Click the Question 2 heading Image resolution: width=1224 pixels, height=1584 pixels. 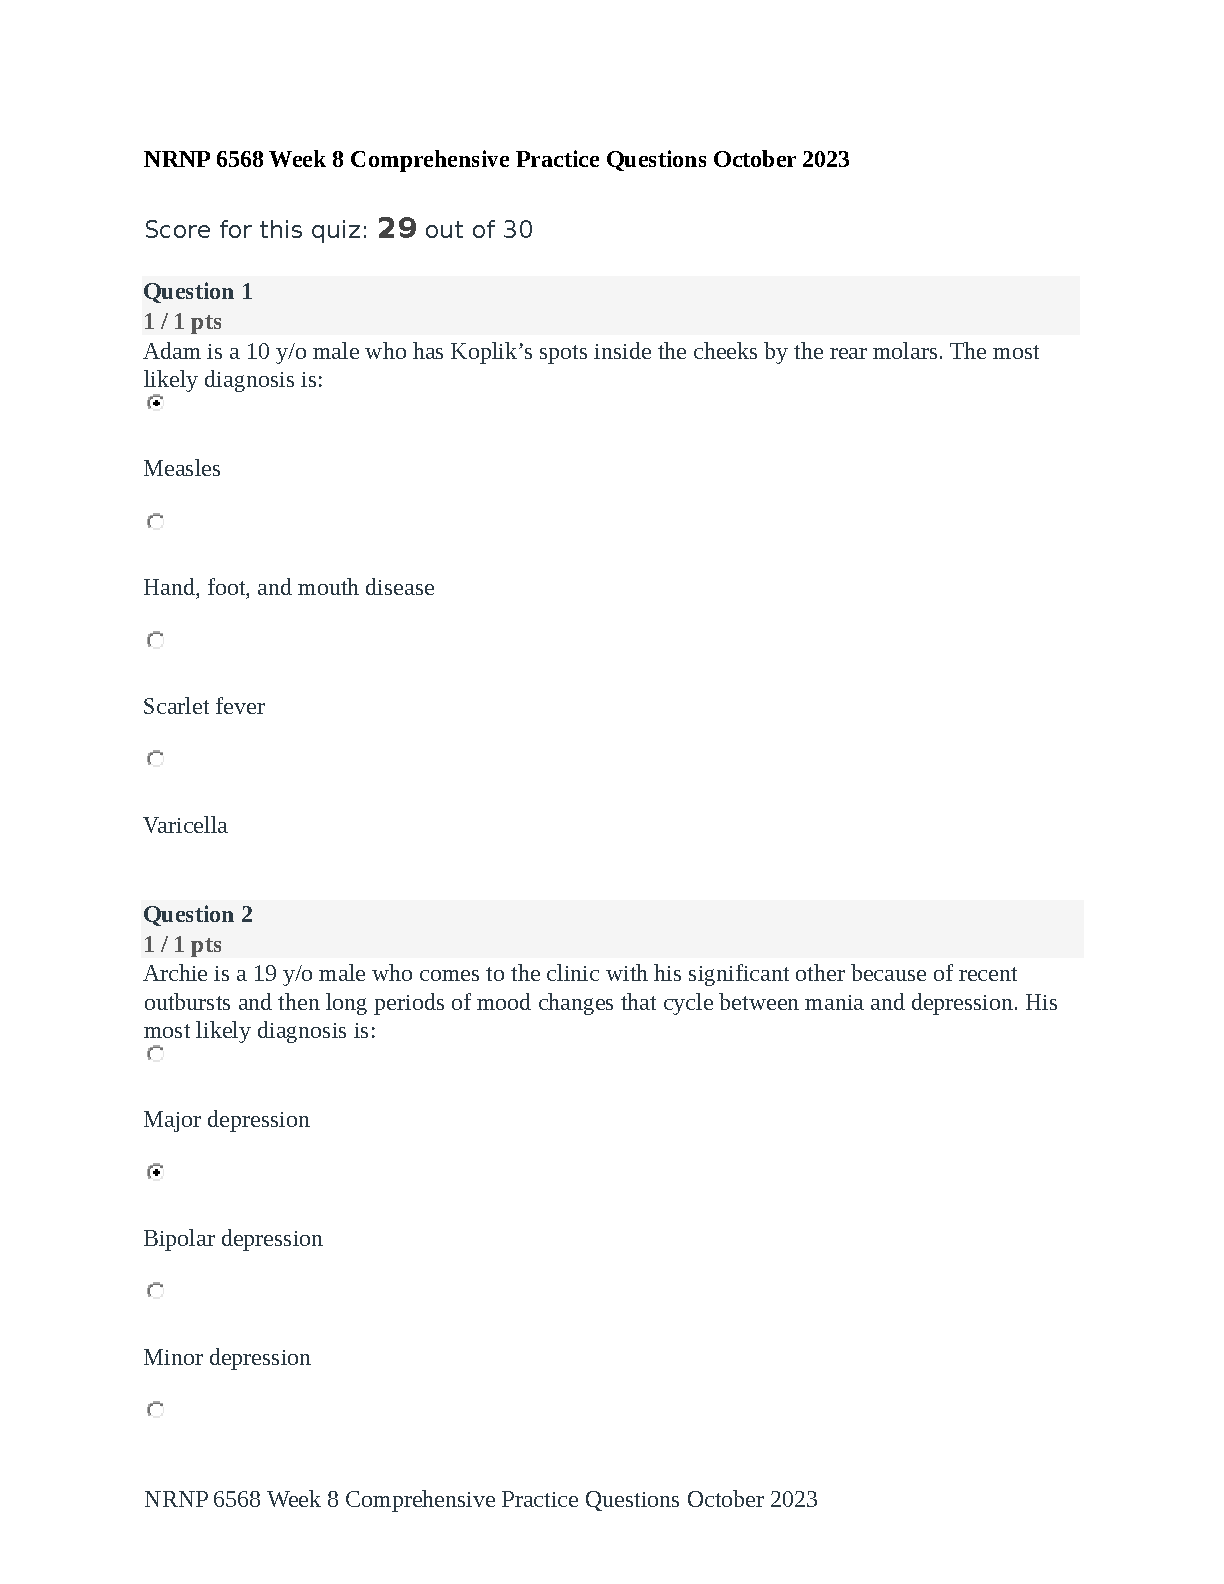point(198,915)
